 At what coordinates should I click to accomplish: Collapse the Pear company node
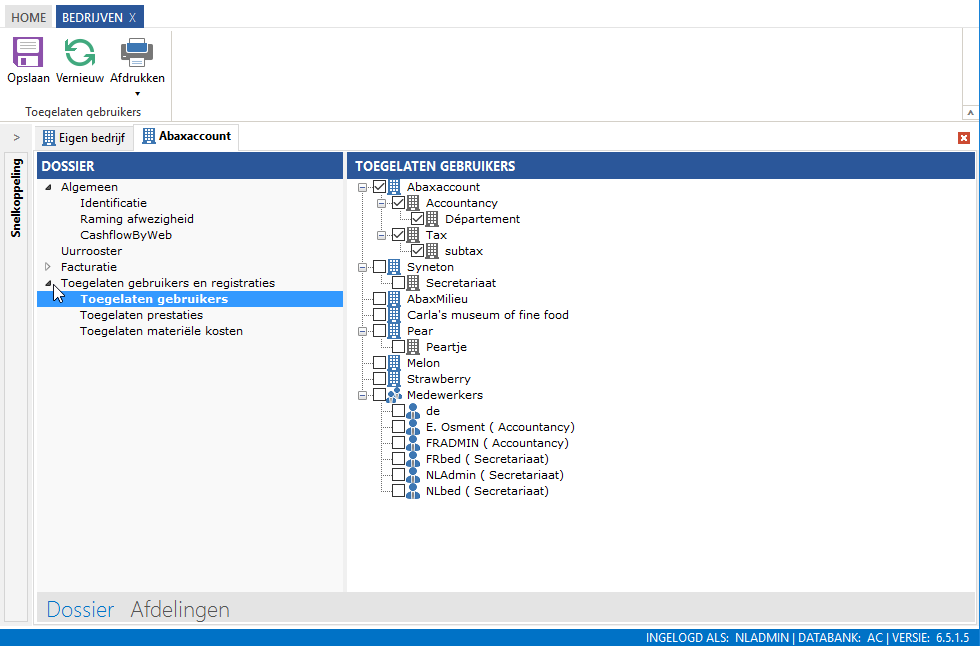[x=362, y=331]
